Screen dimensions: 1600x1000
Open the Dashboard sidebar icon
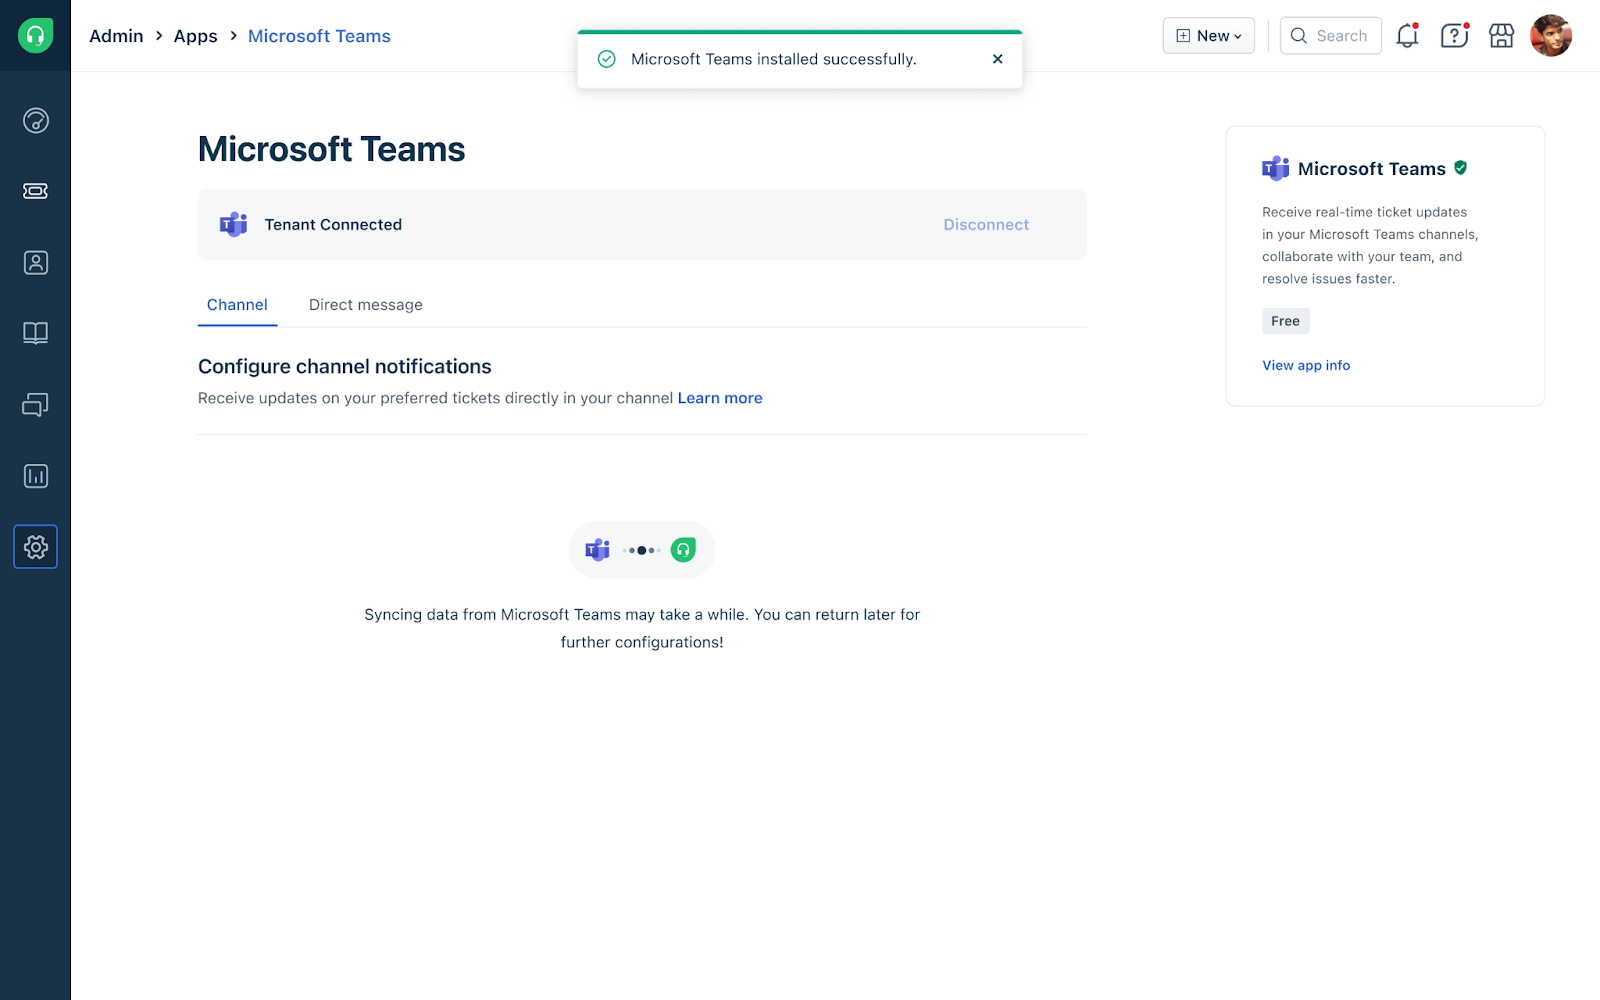[35, 121]
